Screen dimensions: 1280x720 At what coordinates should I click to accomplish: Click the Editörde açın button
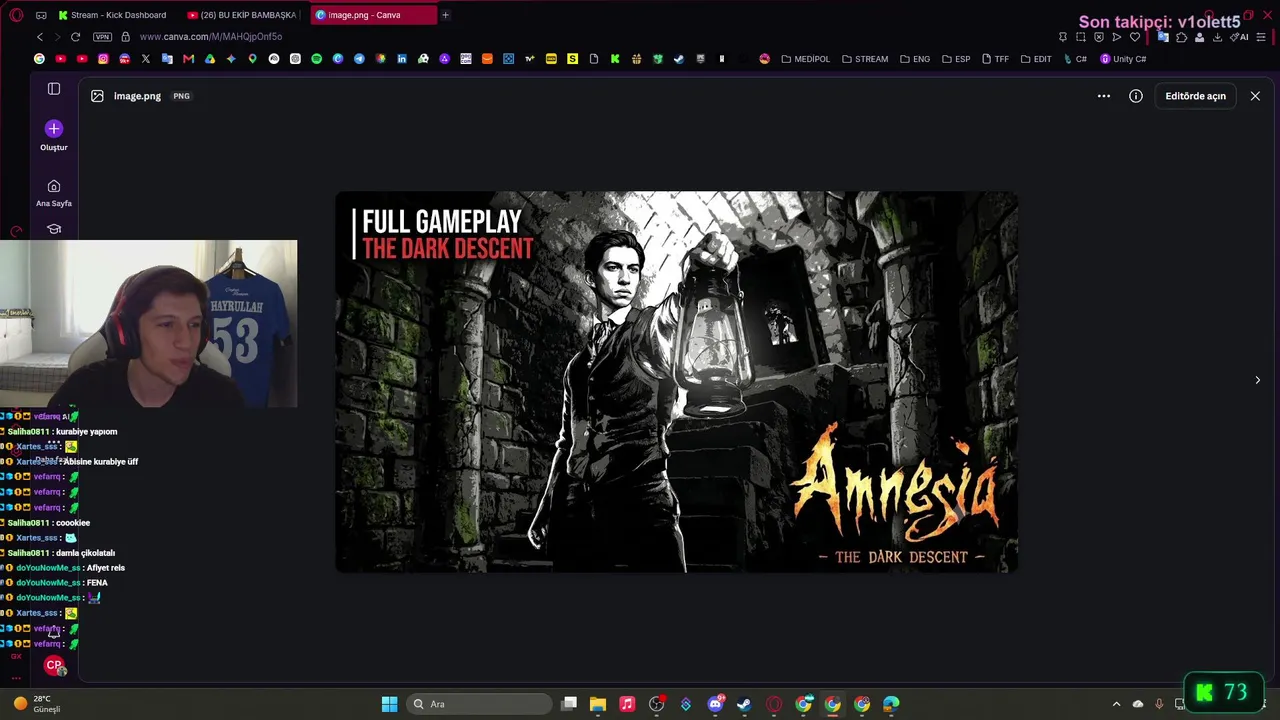coord(1195,96)
